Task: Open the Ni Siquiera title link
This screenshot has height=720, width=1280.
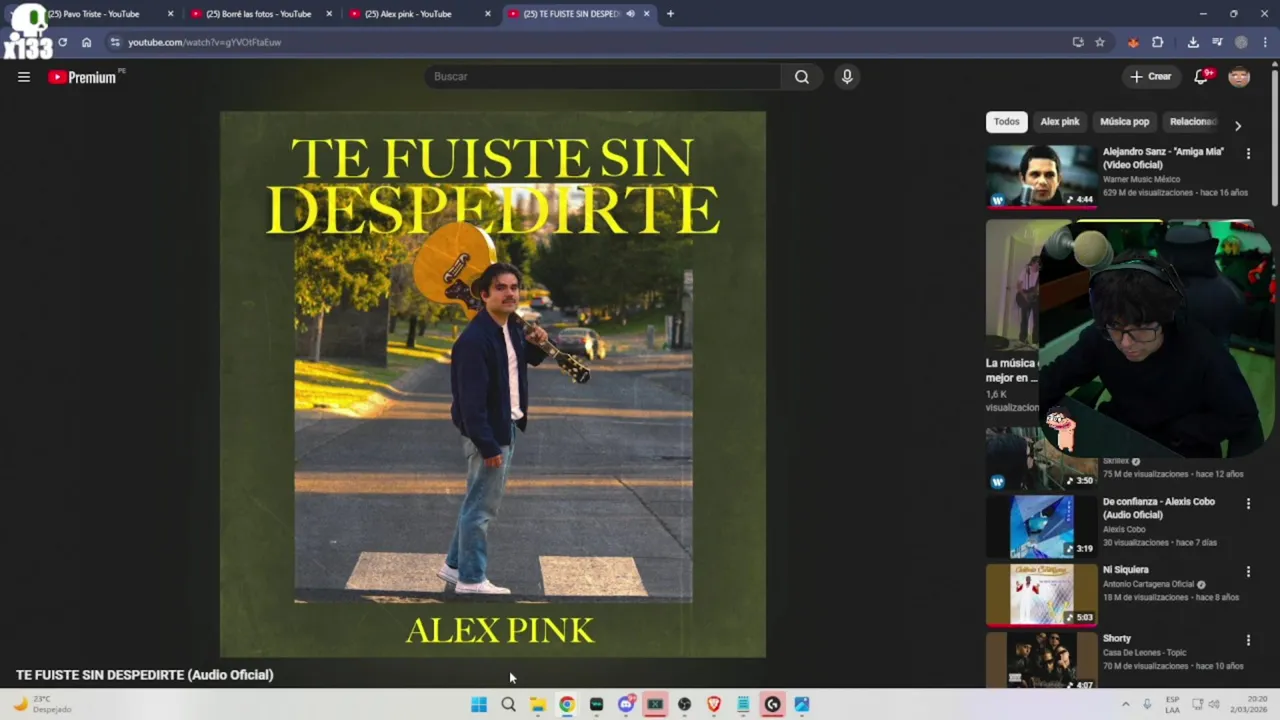Action: click(x=1126, y=570)
